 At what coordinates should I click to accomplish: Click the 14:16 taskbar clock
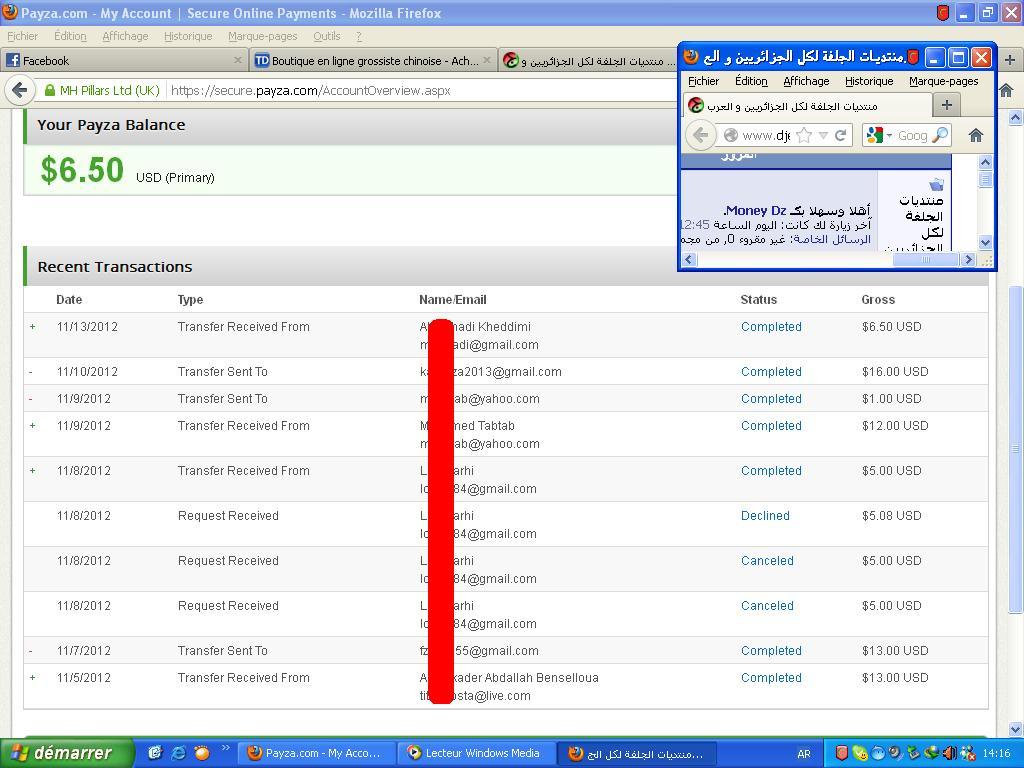click(x=996, y=754)
